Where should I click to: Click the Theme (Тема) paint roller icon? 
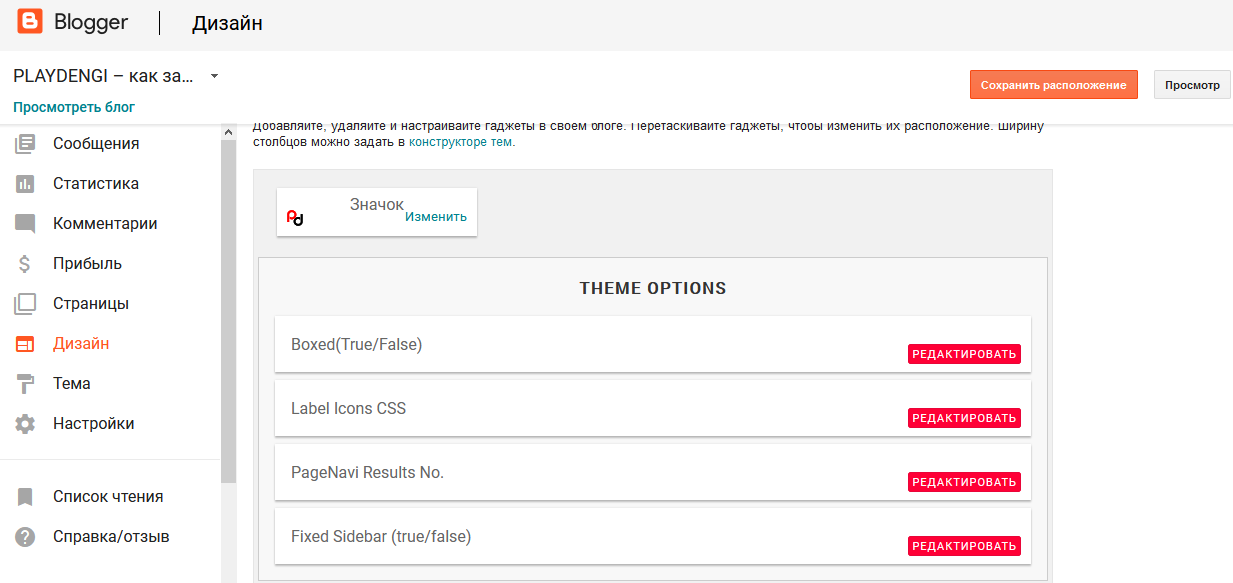(x=25, y=384)
